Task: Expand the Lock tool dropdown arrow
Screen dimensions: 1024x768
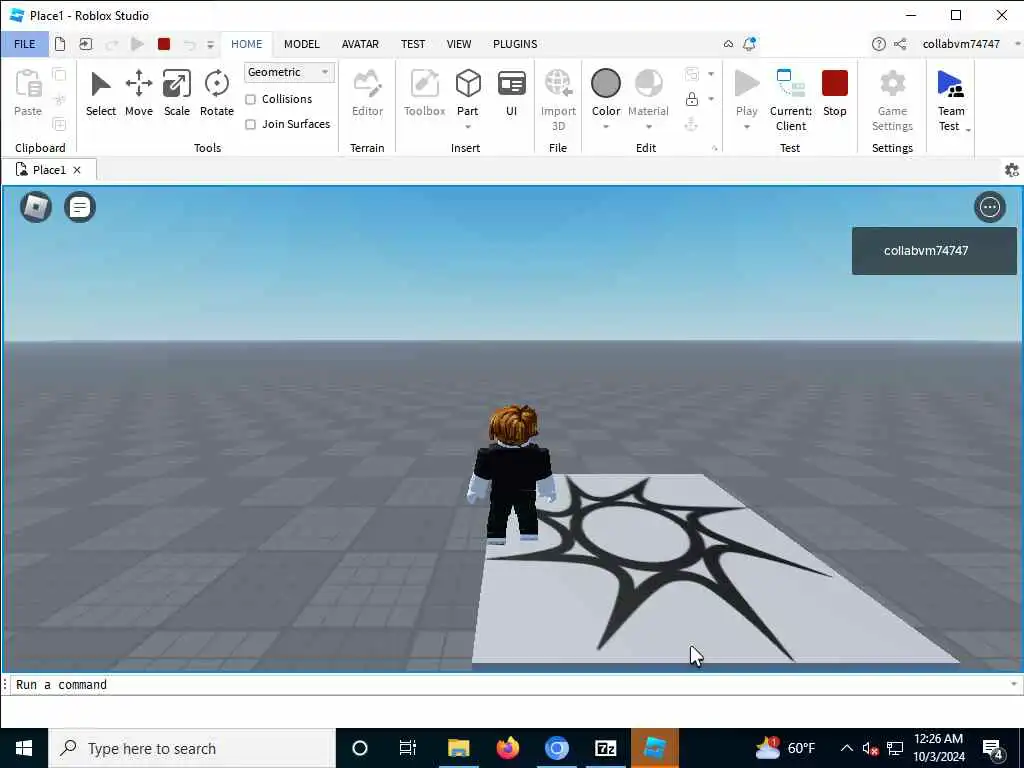Action: coord(711,99)
